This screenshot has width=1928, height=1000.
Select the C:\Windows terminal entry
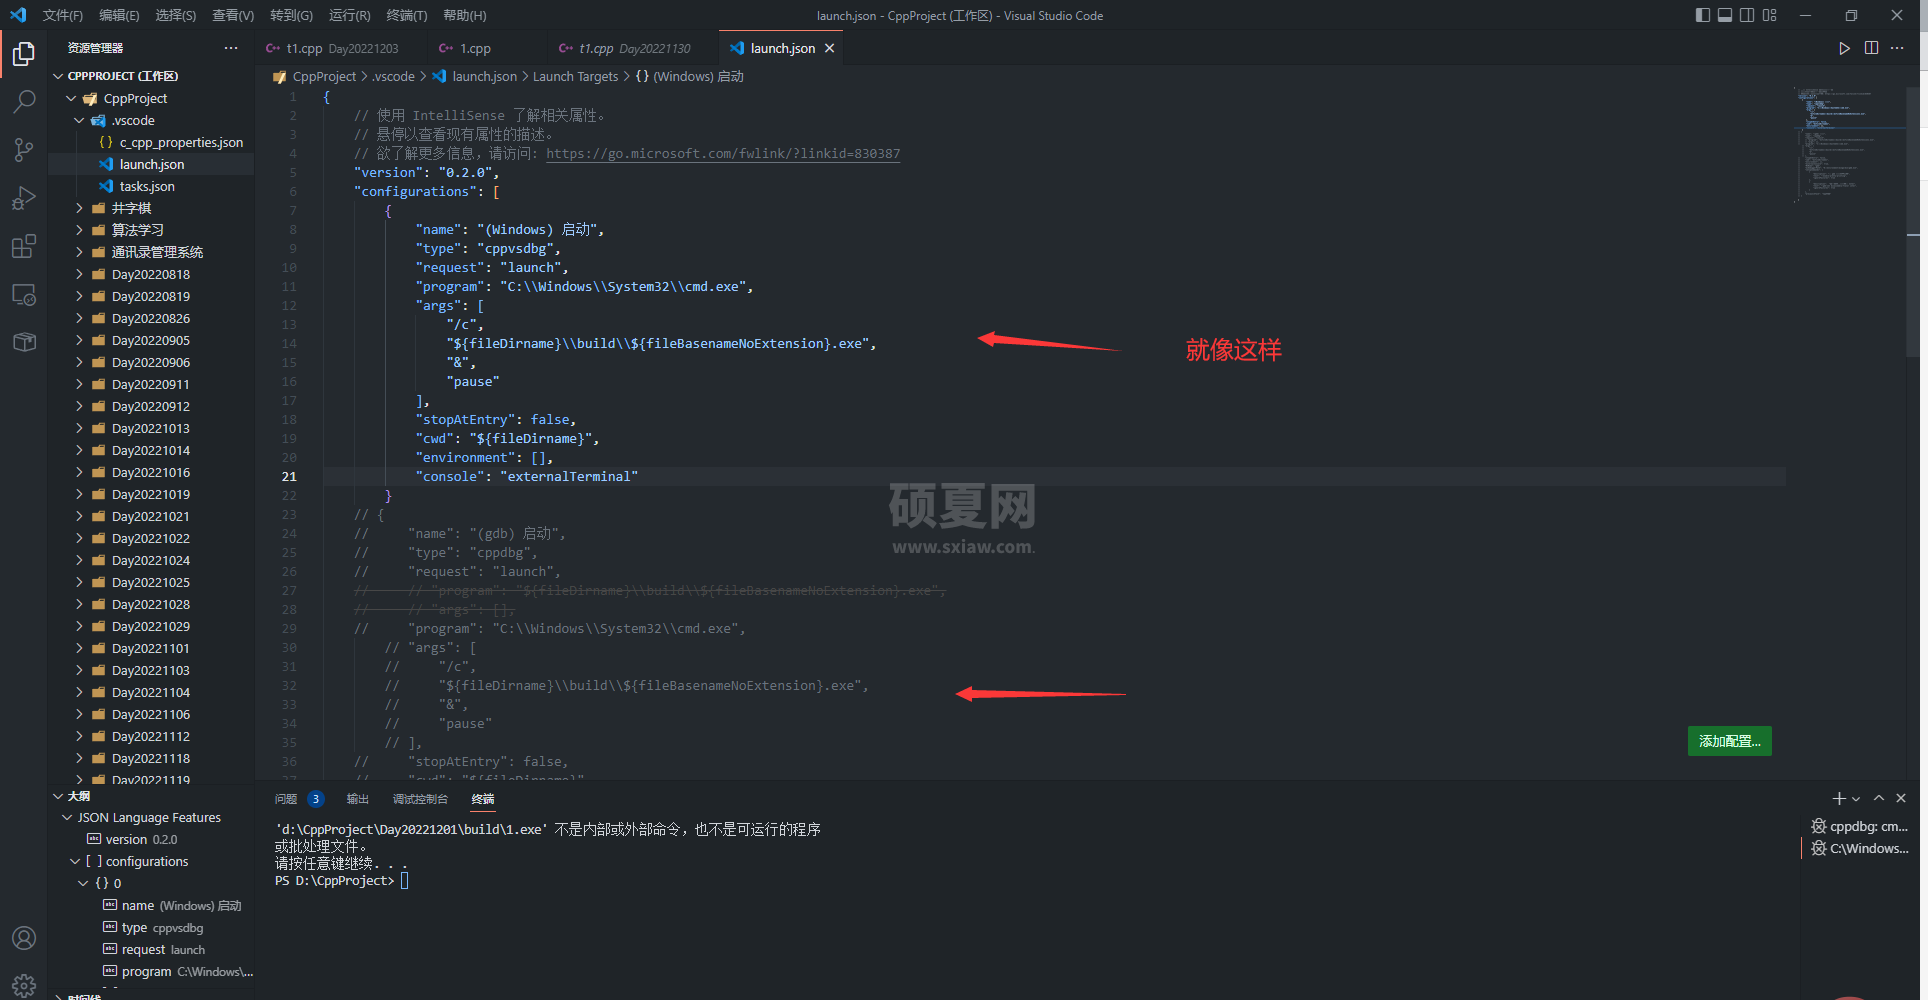pyautogui.click(x=1859, y=848)
